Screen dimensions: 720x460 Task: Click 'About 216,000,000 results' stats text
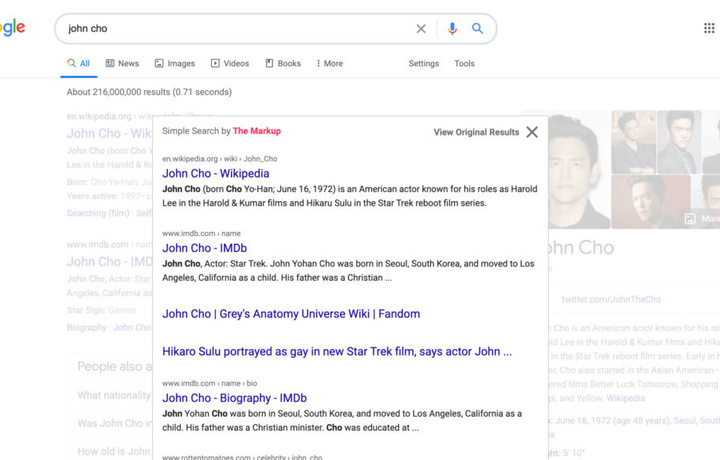pyautogui.click(x=149, y=92)
